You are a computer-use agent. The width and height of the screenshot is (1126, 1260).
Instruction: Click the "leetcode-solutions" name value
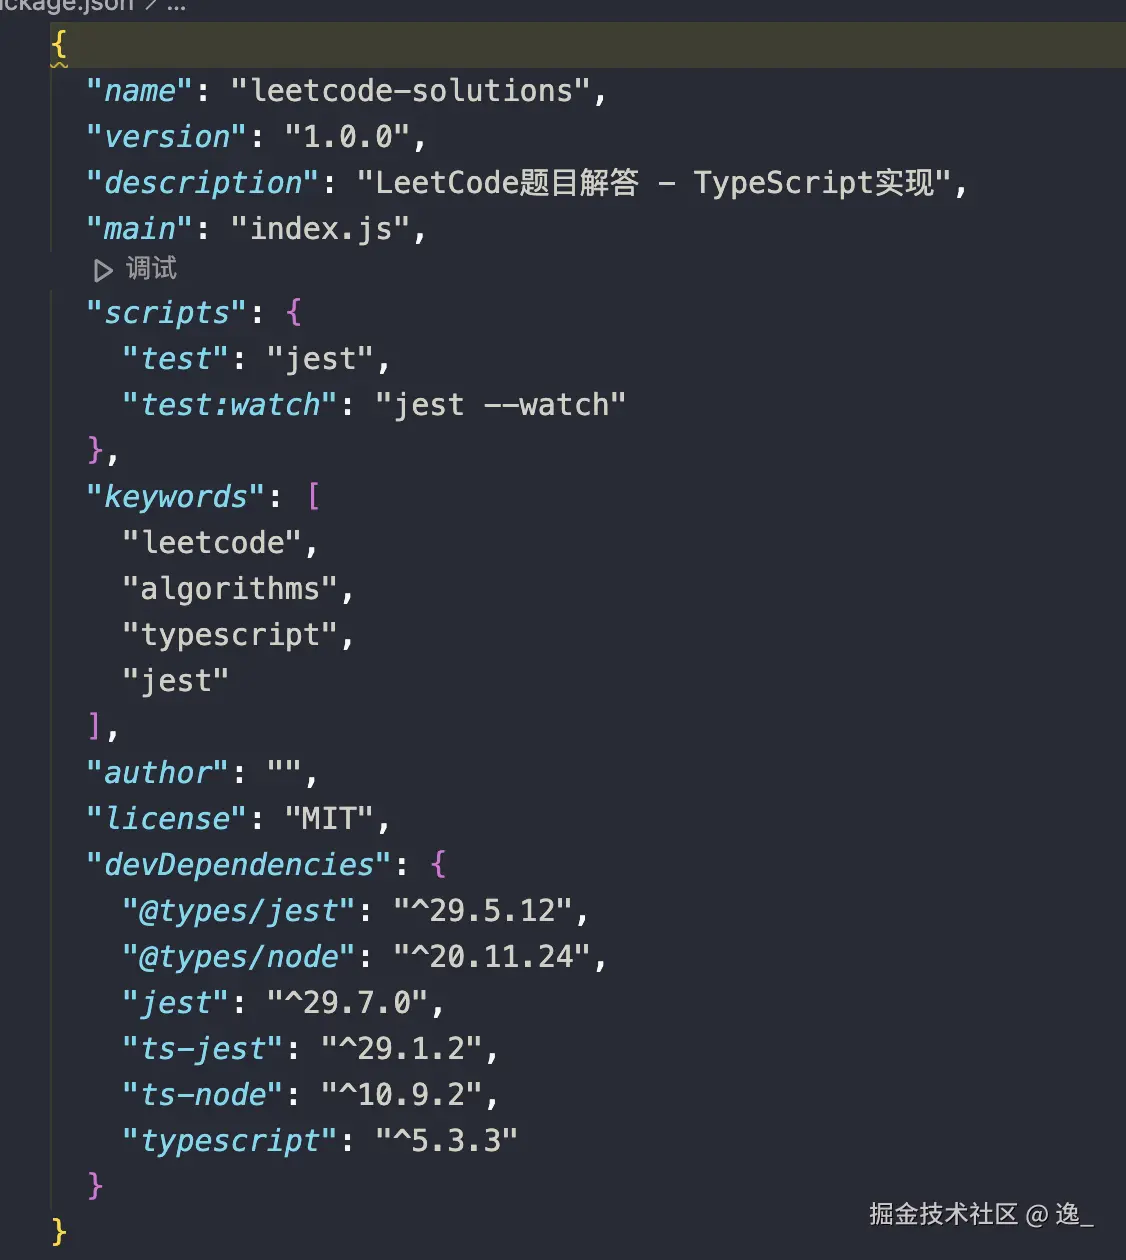411,91
